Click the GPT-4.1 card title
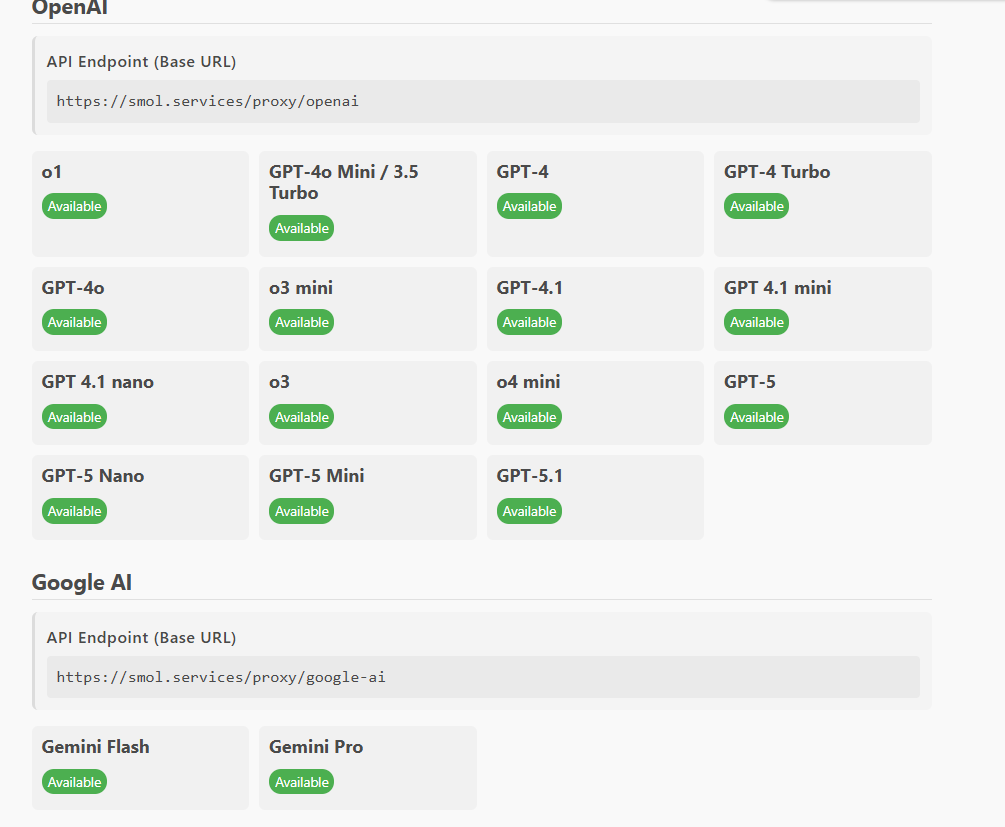This screenshot has width=1005, height=827. pos(529,288)
